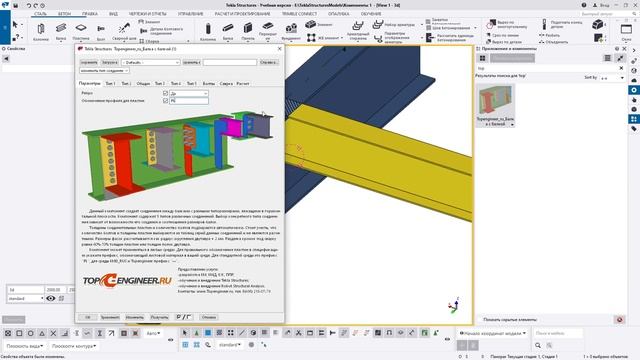Open Applications and components side pane icon
This screenshot has height=360, width=640.
tap(633, 119)
